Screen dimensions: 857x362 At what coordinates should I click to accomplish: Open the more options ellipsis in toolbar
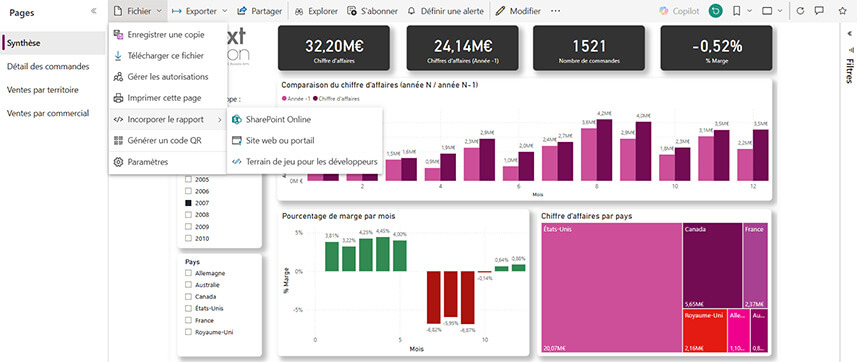click(556, 11)
